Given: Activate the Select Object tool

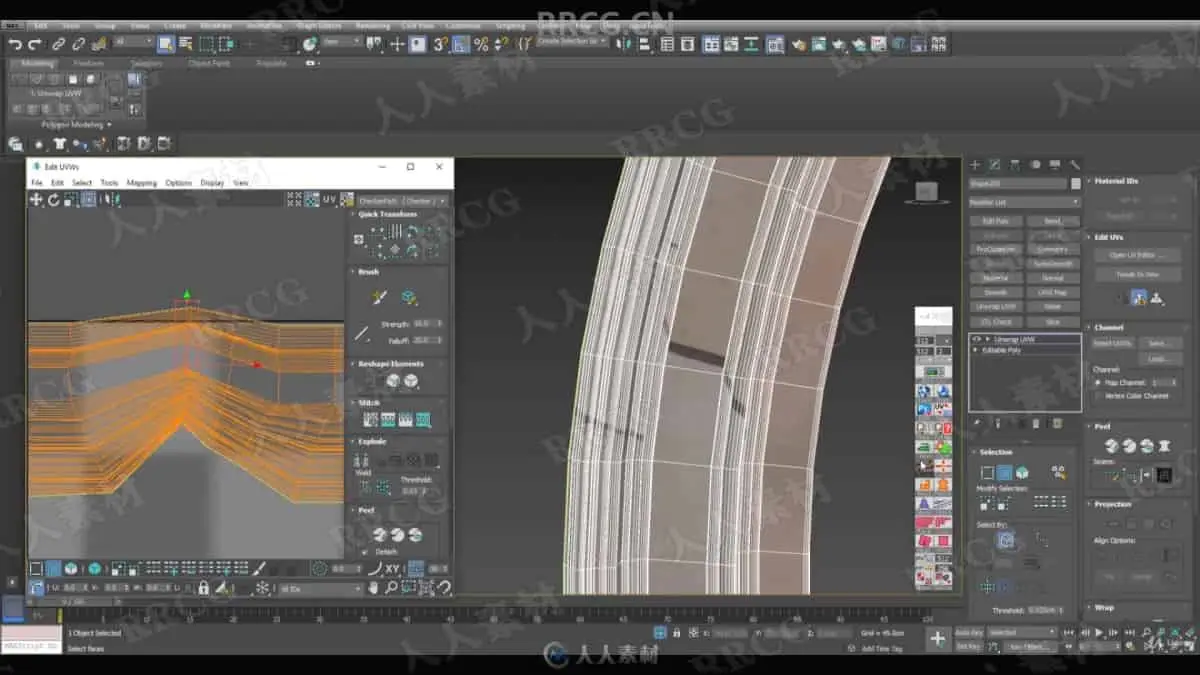Looking at the screenshot, I should [x=165, y=44].
